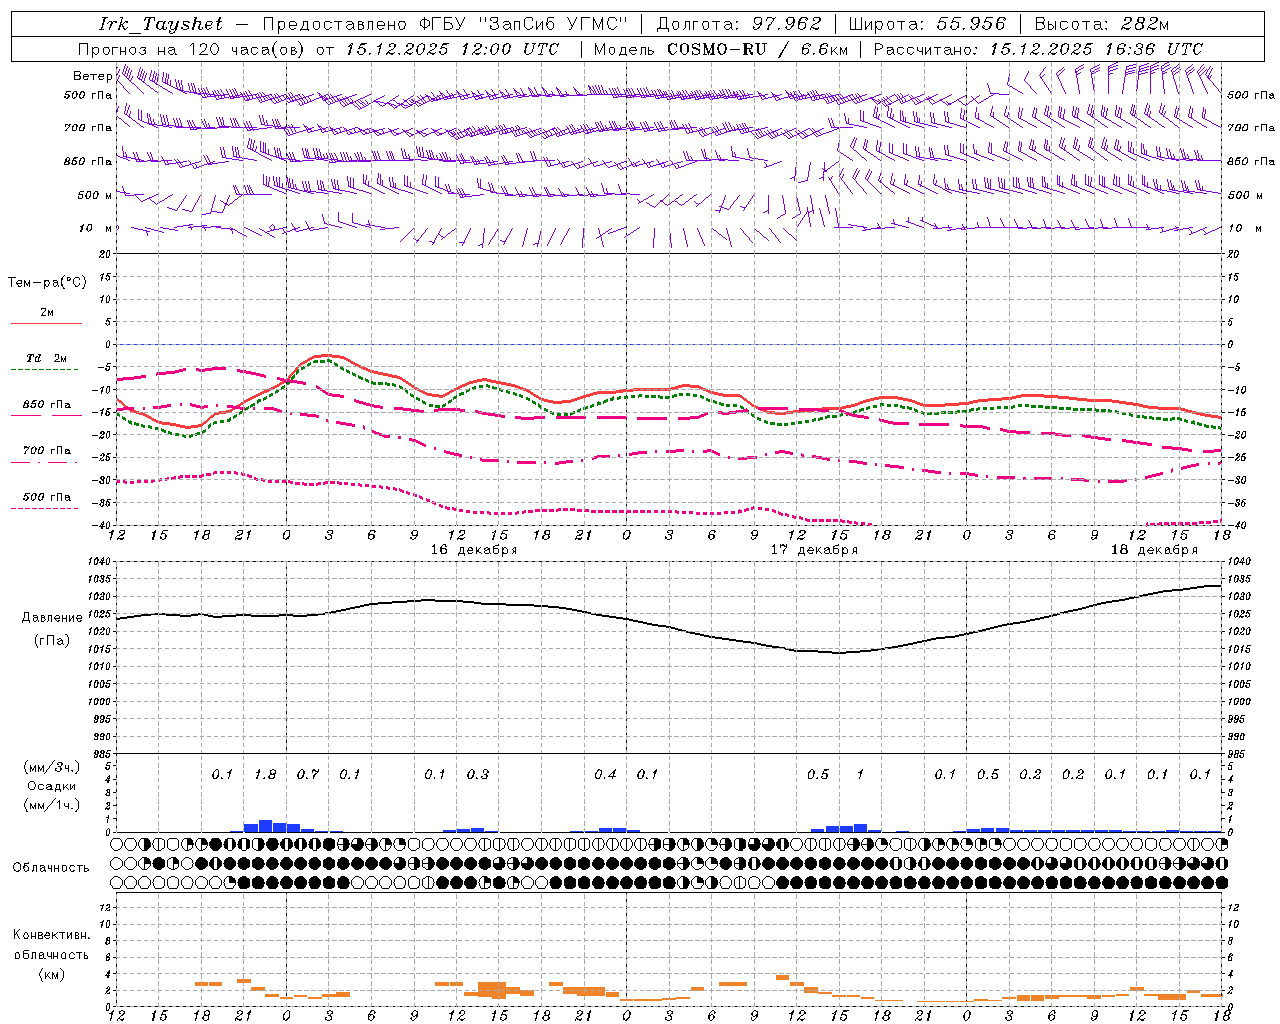Select the (мм/1ч.) precipitation unit label
The width and height of the screenshot is (1280, 1024).
coord(51,805)
